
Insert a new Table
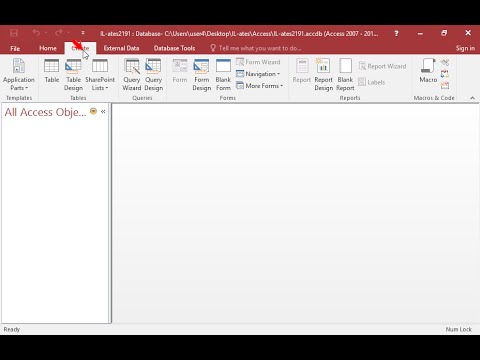[x=52, y=71]
